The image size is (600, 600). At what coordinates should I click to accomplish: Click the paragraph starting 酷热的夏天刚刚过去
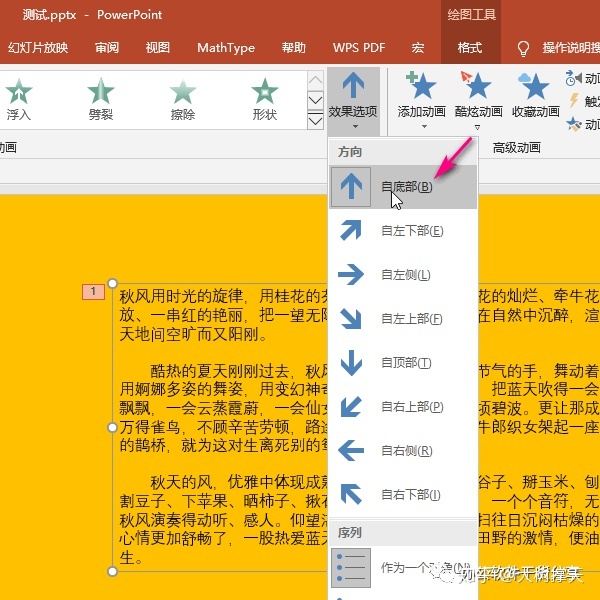point(223,408)
